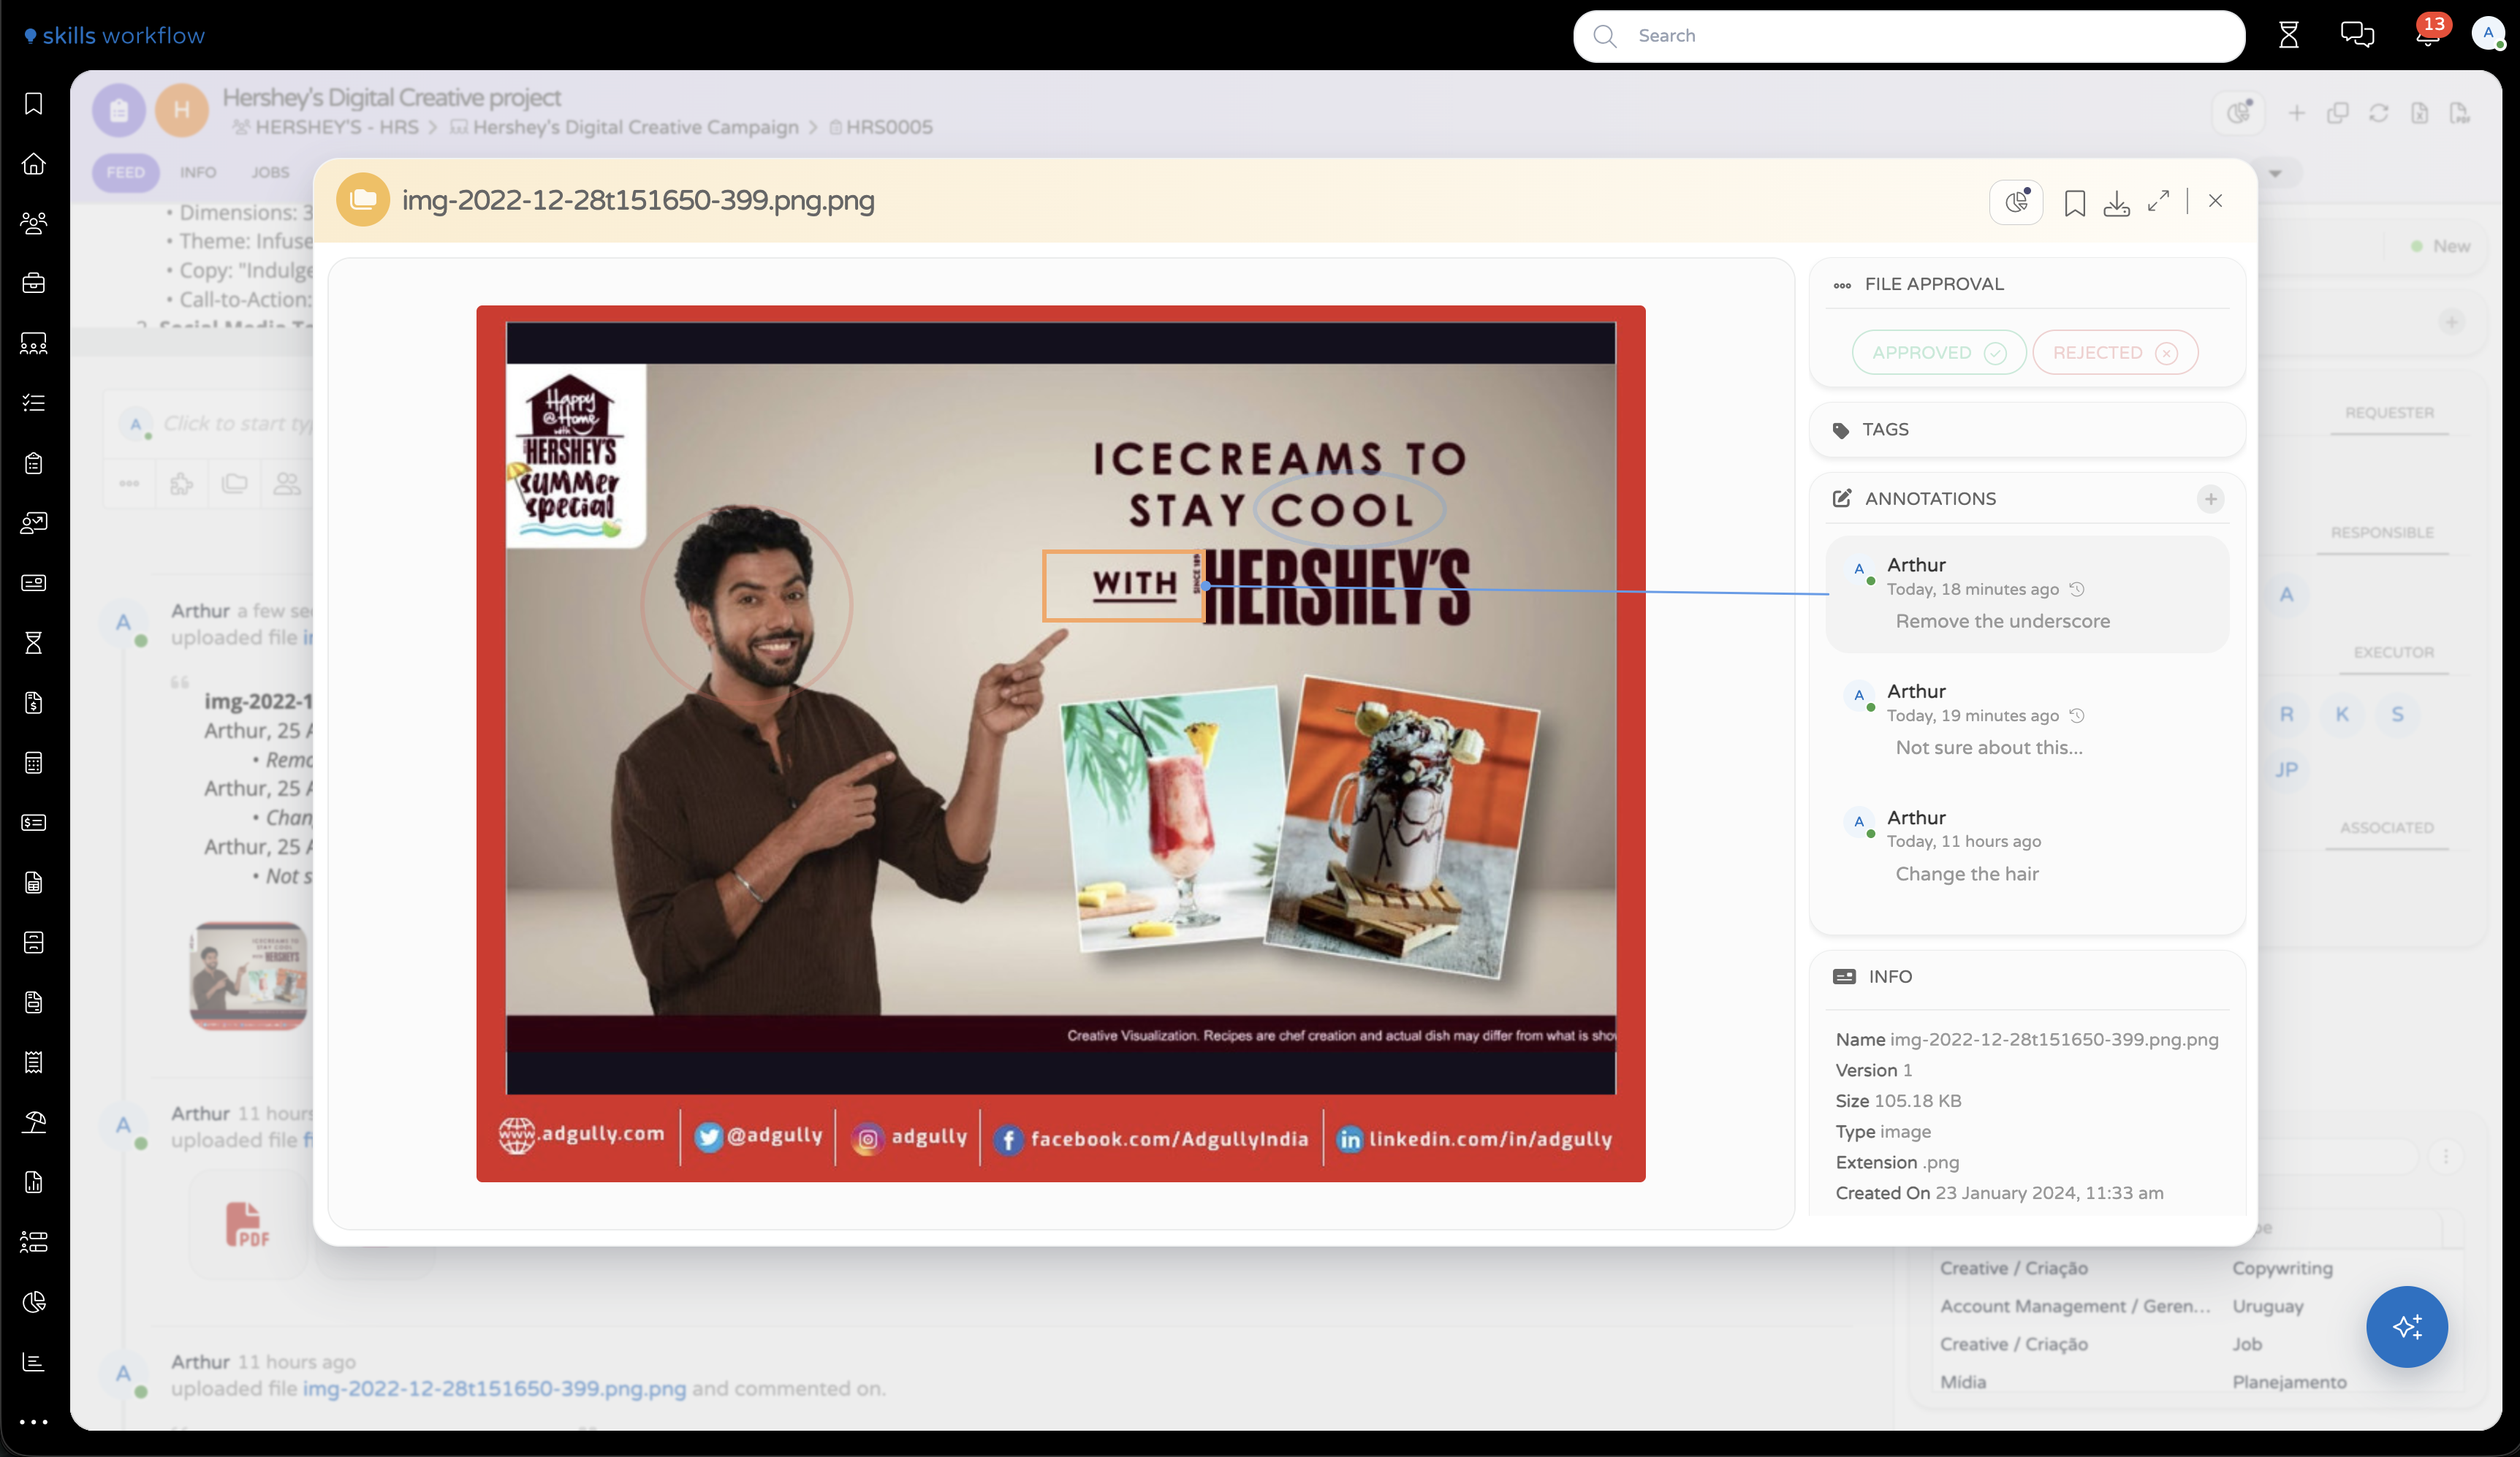Click the JP executor avatar
The height and width of the screenshot is (1457, 2520).
point(2287,770)
